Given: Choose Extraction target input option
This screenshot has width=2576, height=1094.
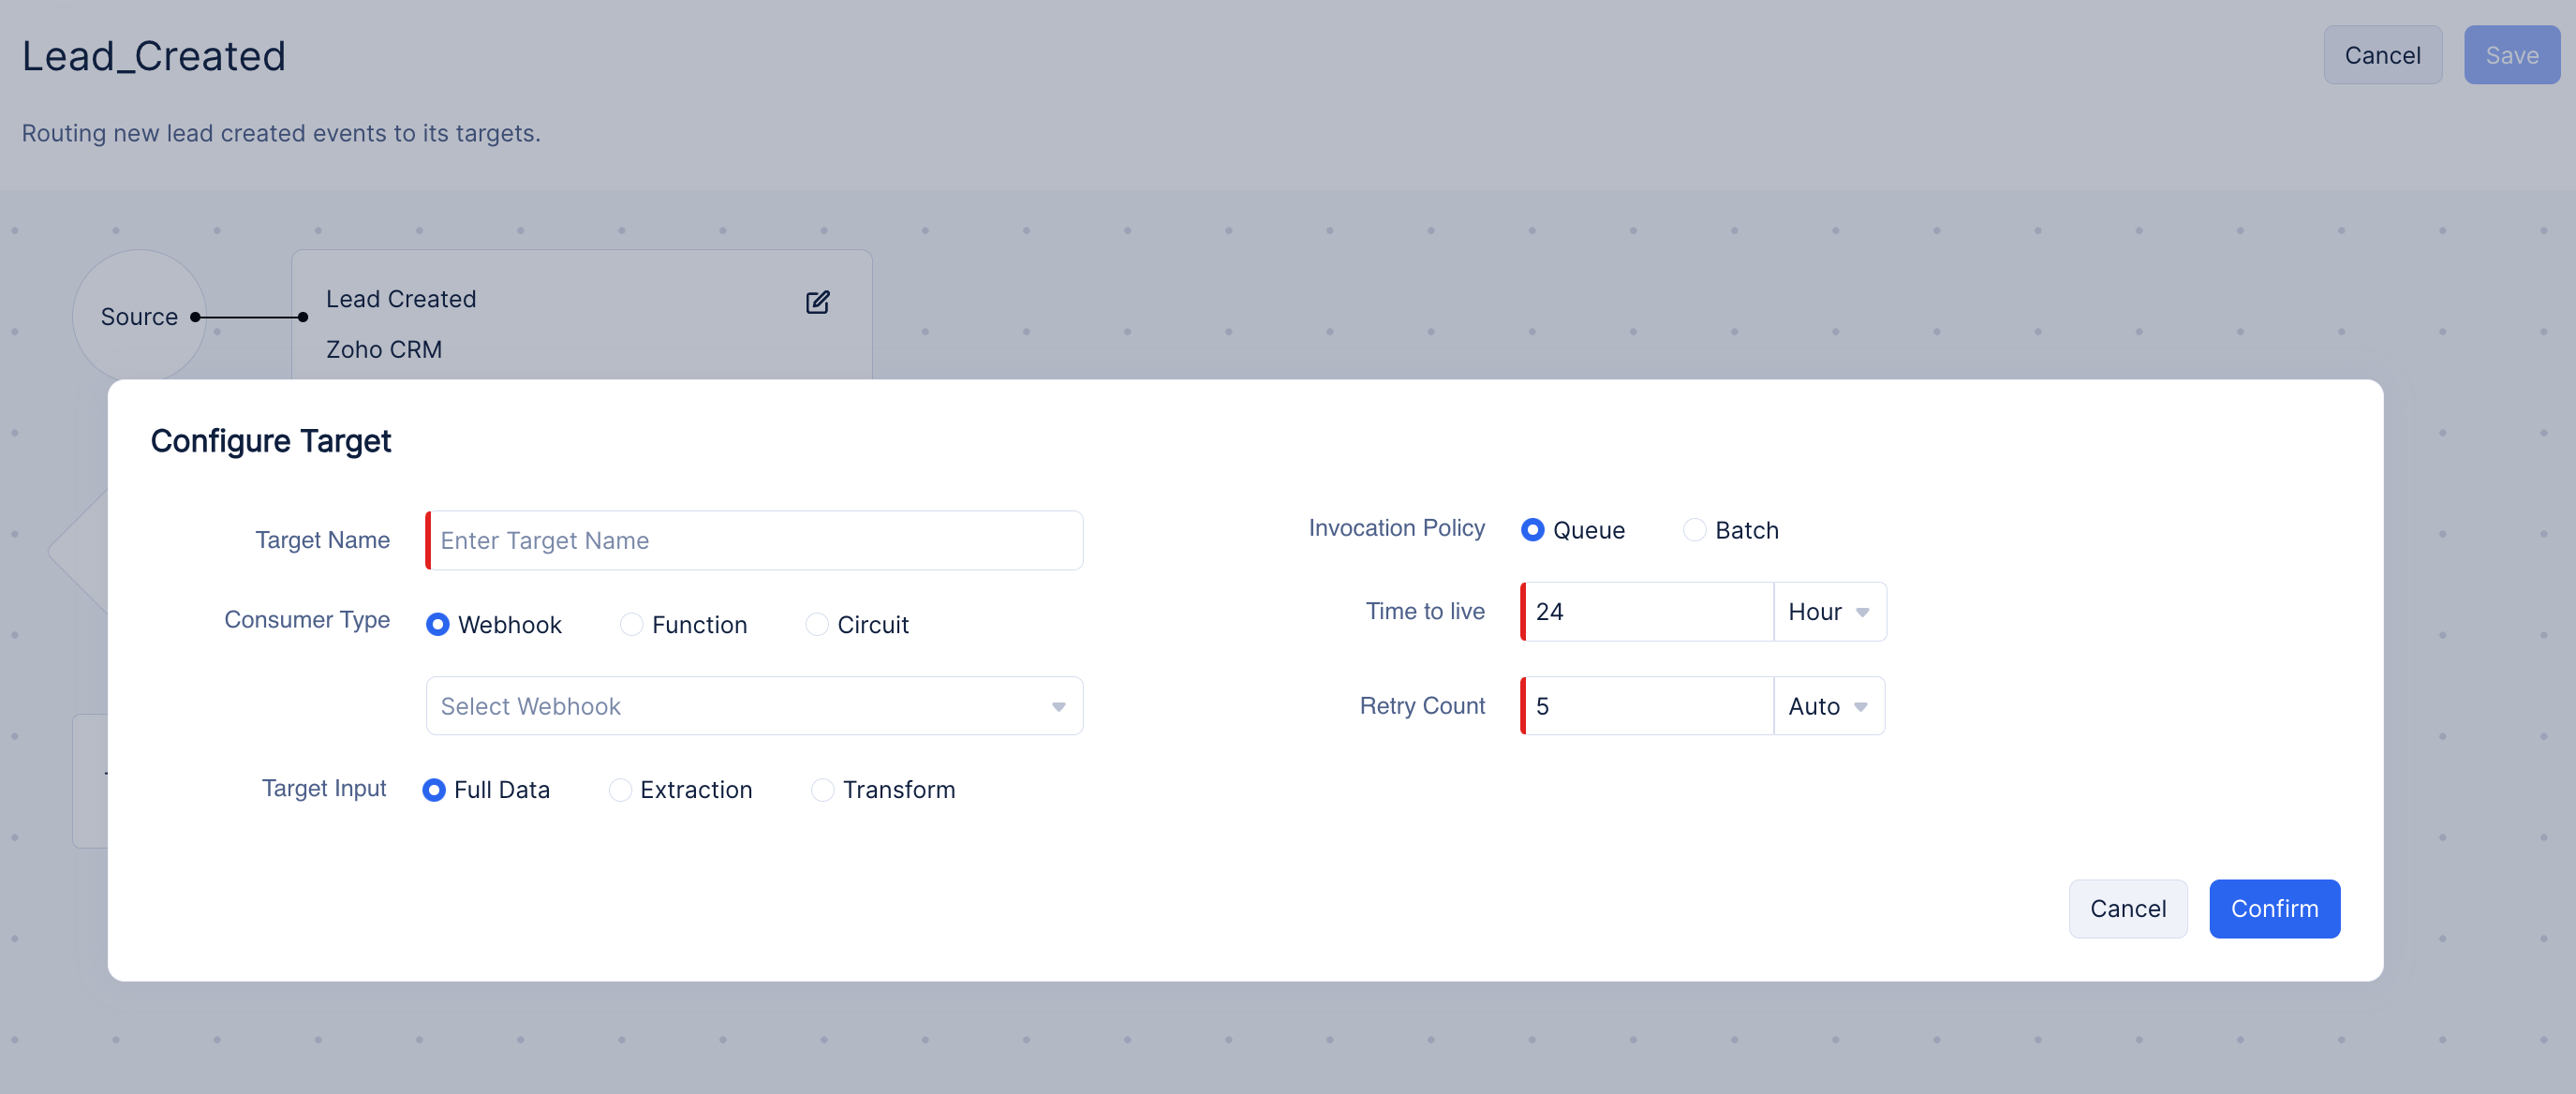Looking at the screenshot, I should pyautogui.click(x=619, y=789).
